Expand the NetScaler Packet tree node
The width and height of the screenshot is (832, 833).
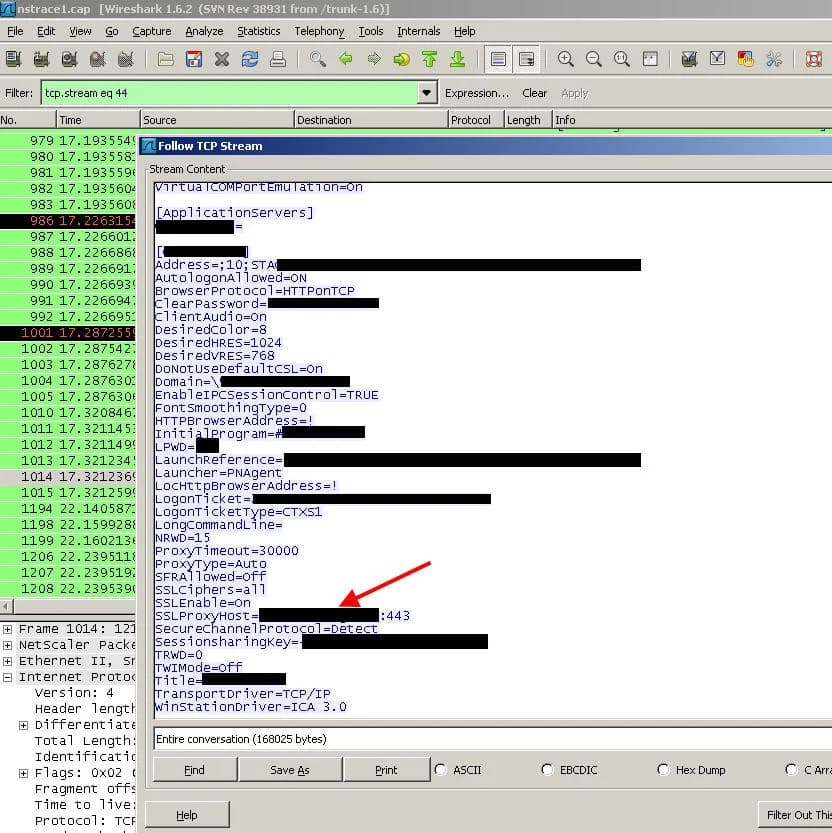pyautogui.click(x=7, y=645)
